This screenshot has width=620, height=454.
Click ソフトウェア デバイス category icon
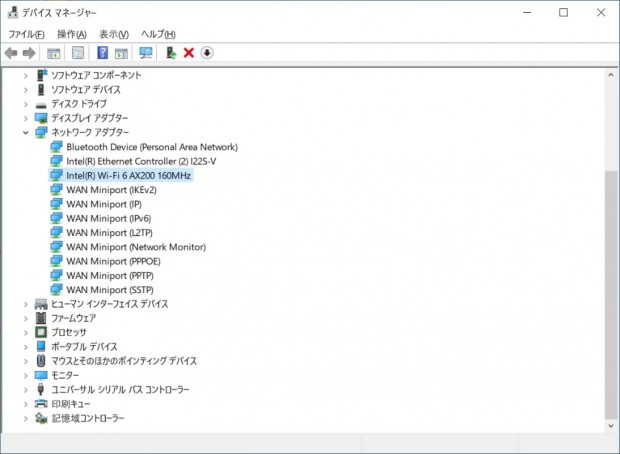click(41, 89)
